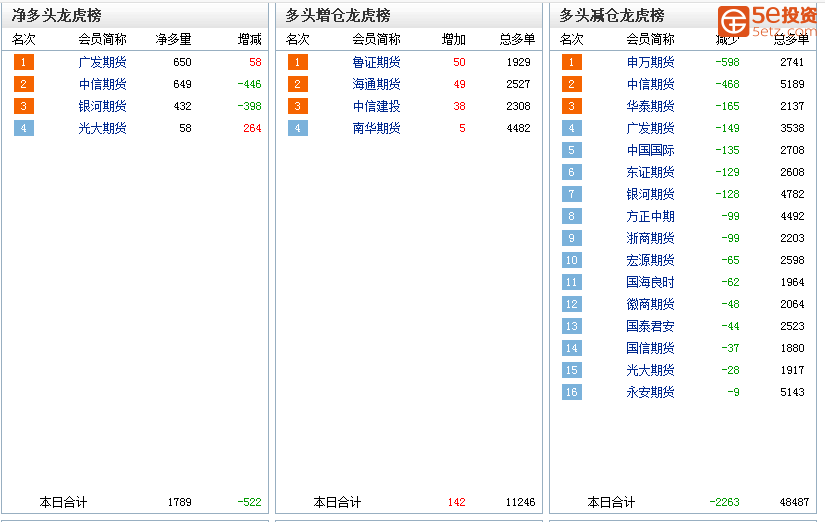Image resolution: width=825 pixels, height=522 pixels.
Task: Open the 东证期货 member link
Action: [651, 172]
